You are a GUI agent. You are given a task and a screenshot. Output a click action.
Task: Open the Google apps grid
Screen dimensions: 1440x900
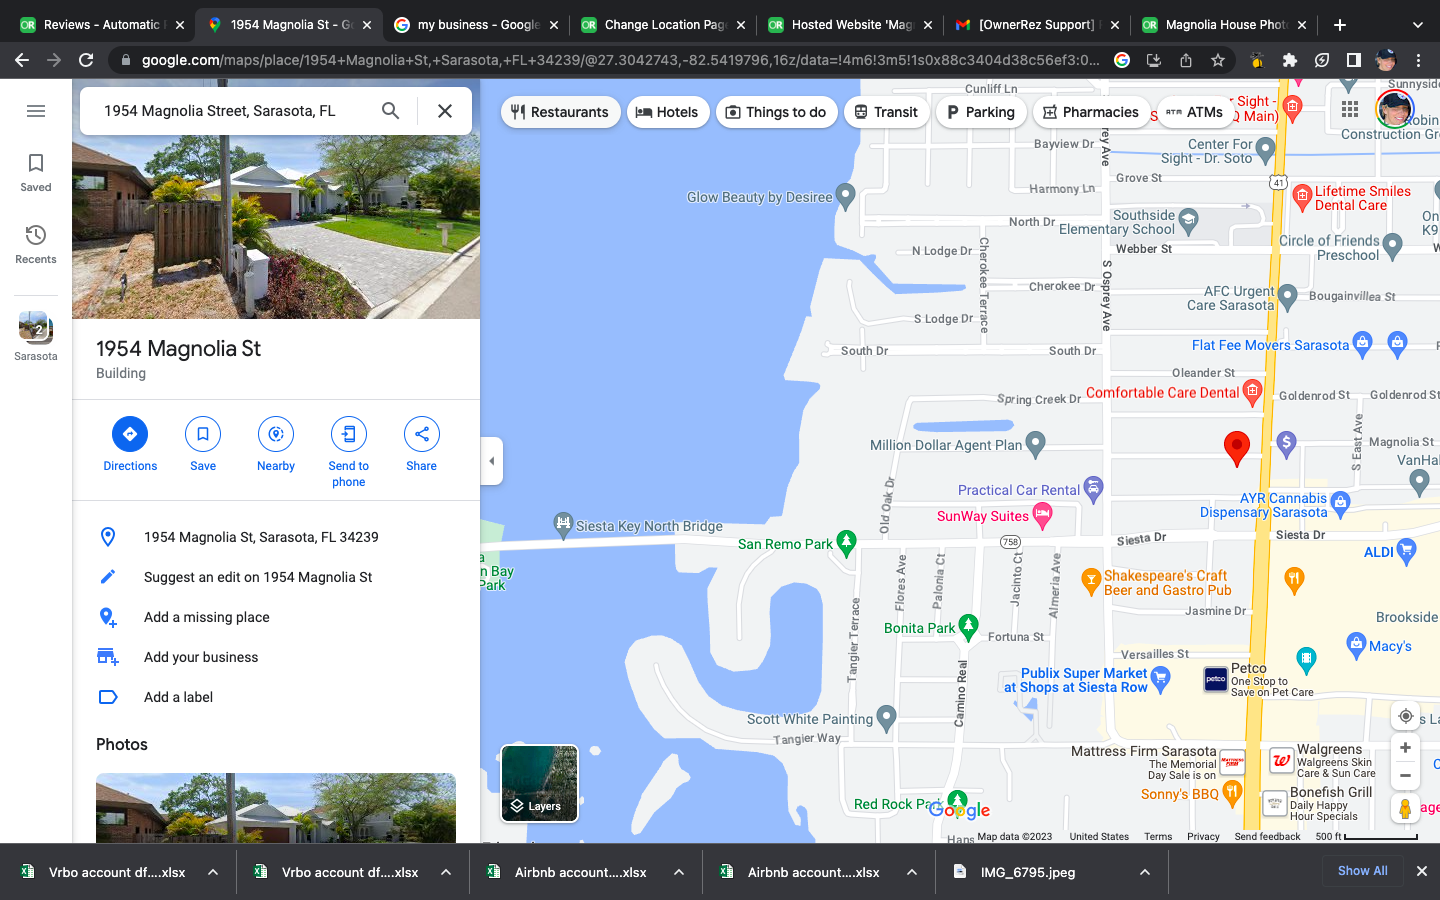[1349, 110]
